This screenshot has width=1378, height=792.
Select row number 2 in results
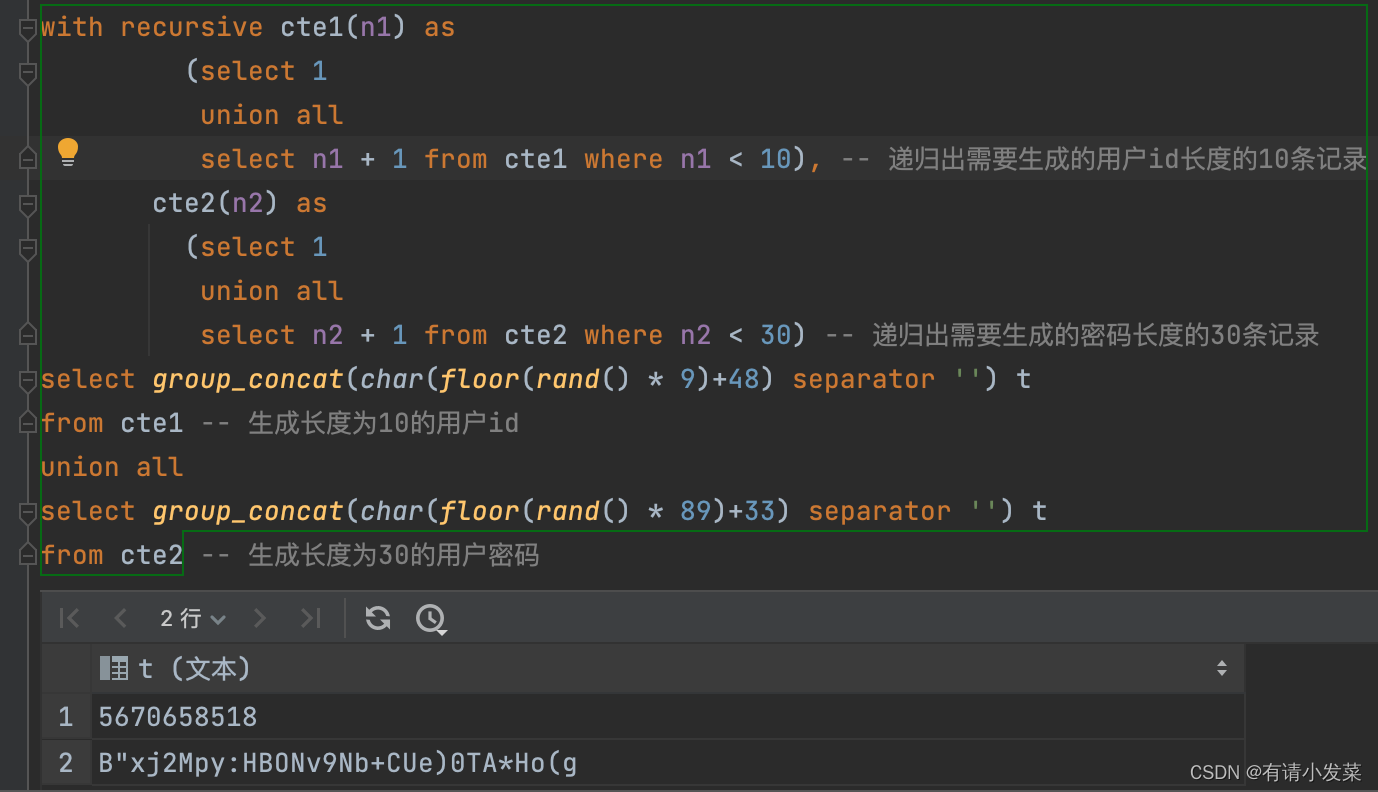click(66, 764)
